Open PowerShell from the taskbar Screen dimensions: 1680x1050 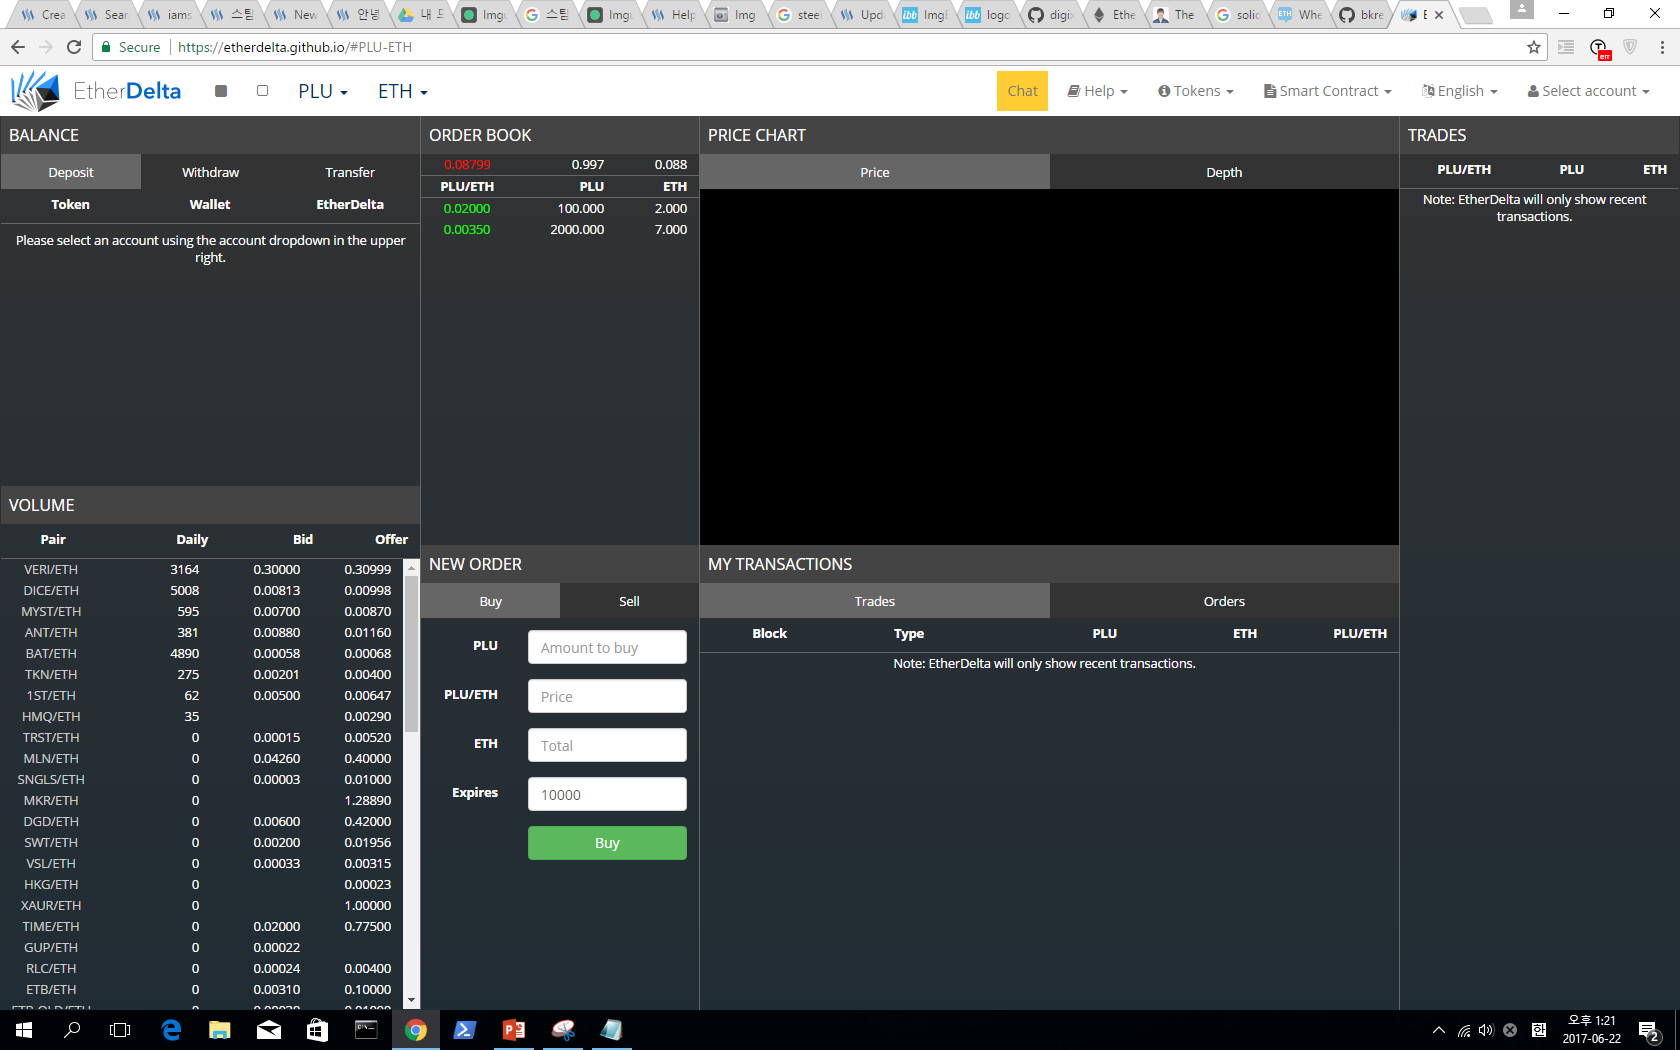465,1030
